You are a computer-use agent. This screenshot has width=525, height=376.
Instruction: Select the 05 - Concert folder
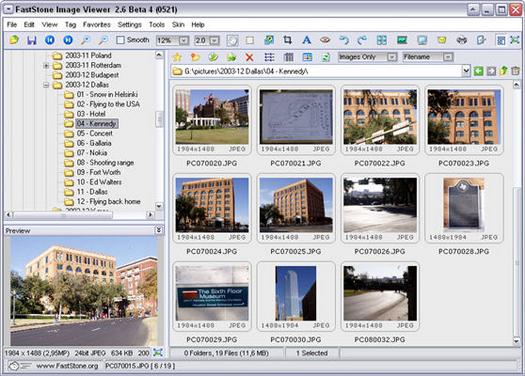click(x=94, y=134)
